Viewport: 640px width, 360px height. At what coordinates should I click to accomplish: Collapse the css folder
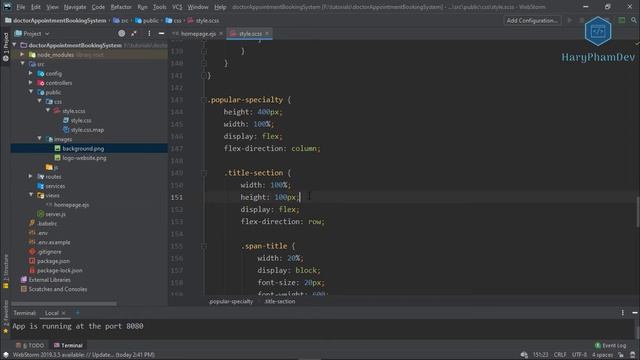(x=40, y=101)
